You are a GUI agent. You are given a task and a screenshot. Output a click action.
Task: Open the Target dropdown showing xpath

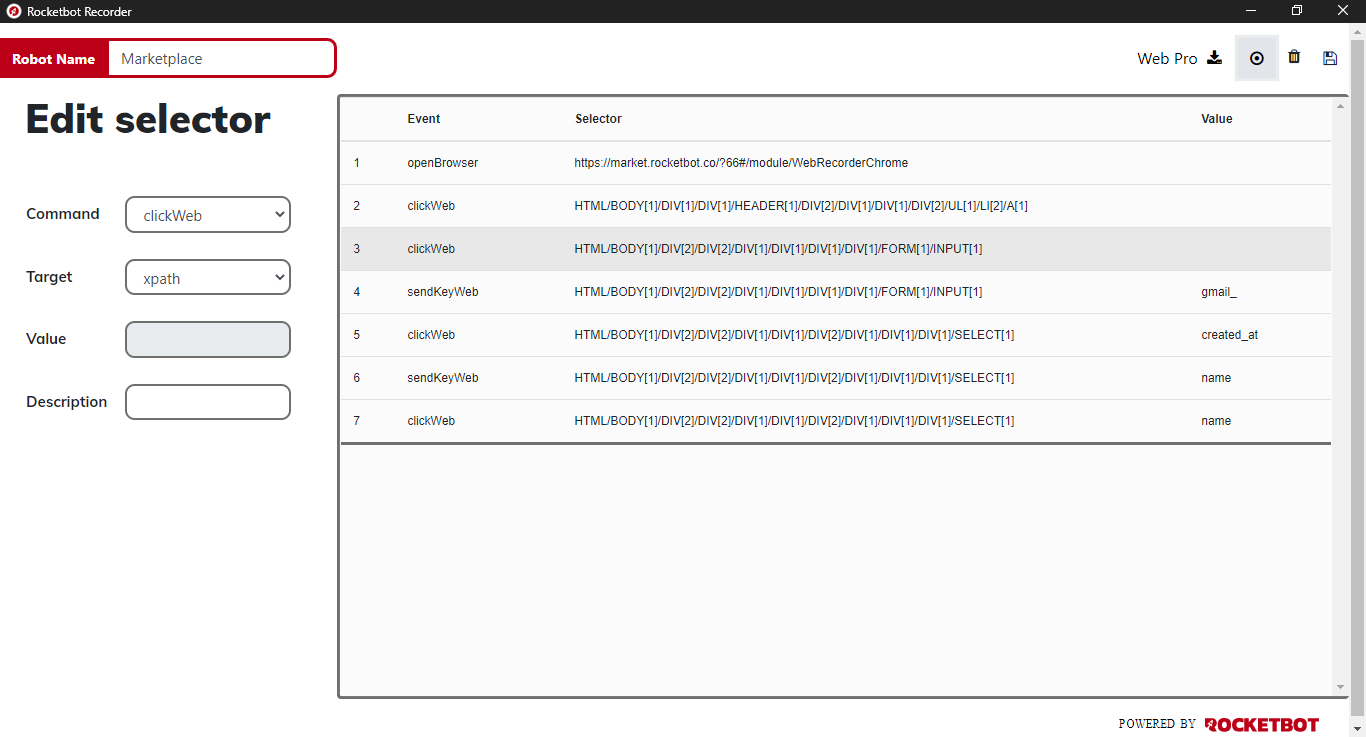[208, 278]
